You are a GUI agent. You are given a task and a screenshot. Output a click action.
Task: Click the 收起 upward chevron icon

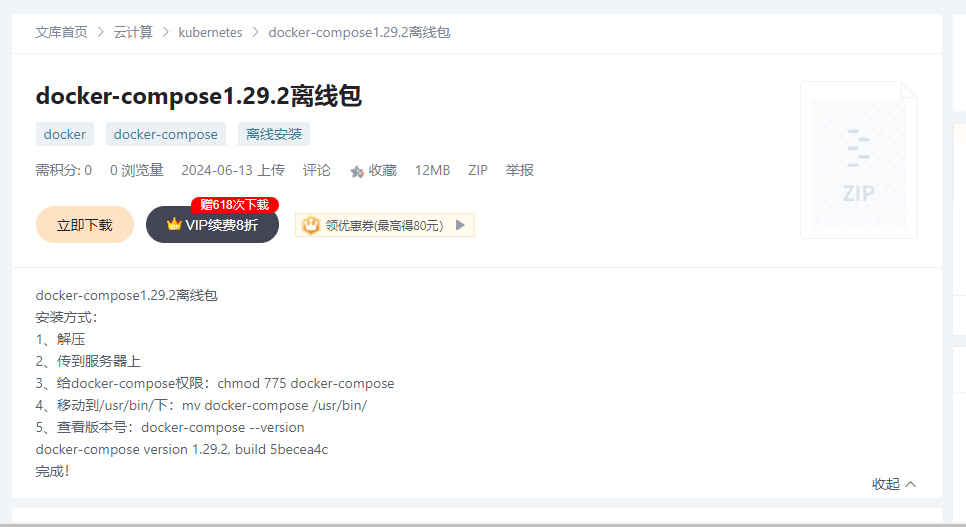pyautogui.click(x=911, y=484)
